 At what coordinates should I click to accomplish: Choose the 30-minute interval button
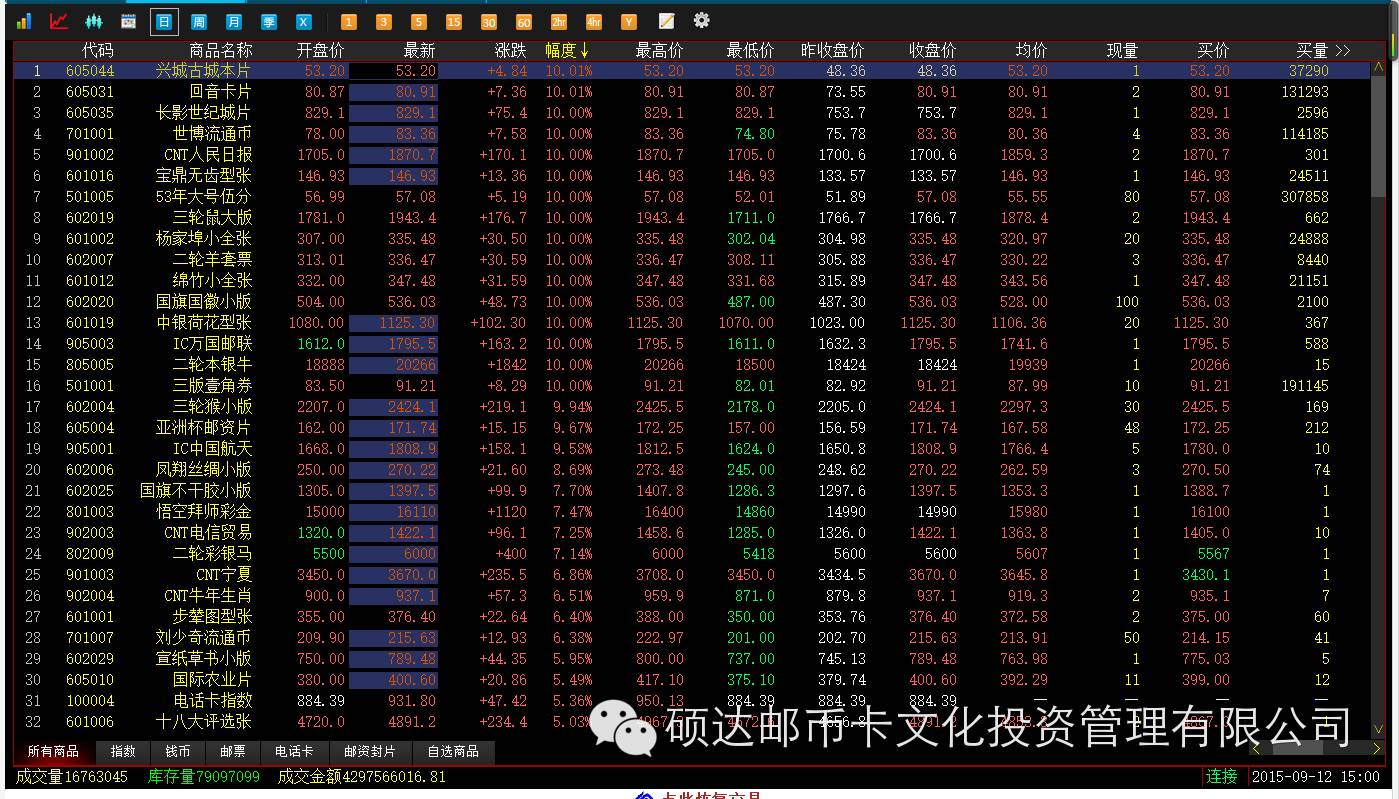click(x=488, y=21)
